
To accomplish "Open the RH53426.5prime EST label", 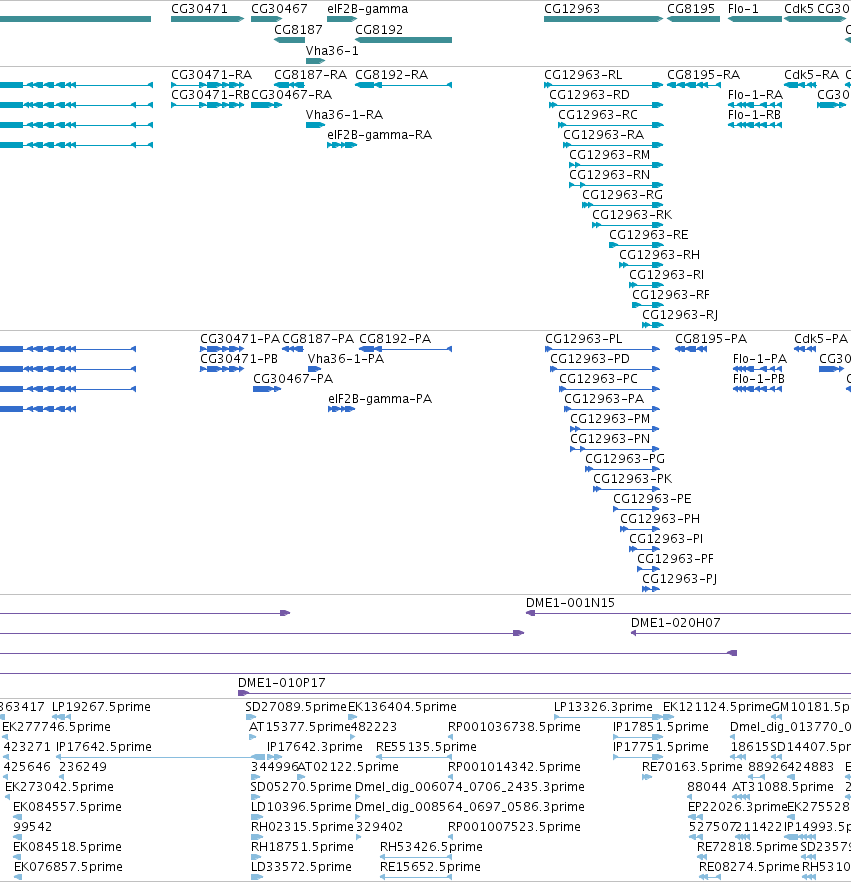I will (431, 847).
